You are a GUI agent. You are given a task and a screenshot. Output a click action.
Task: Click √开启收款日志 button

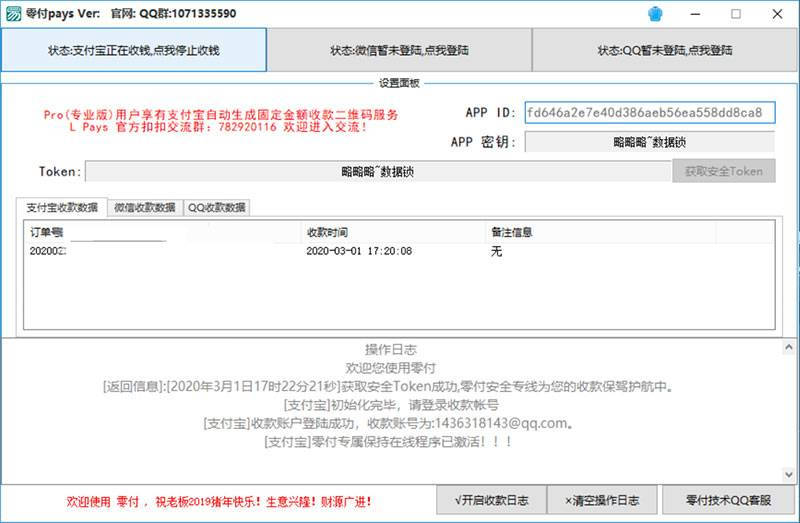(x=491, y=500)
